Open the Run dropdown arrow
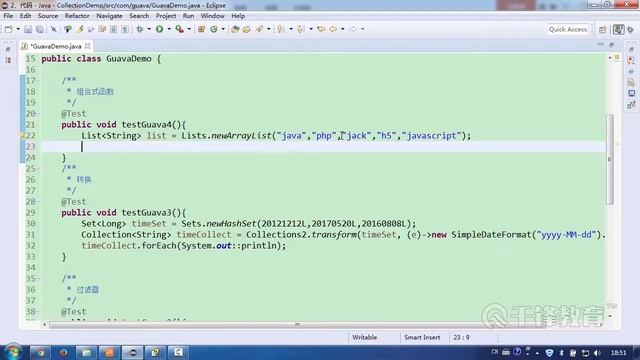 169,29
